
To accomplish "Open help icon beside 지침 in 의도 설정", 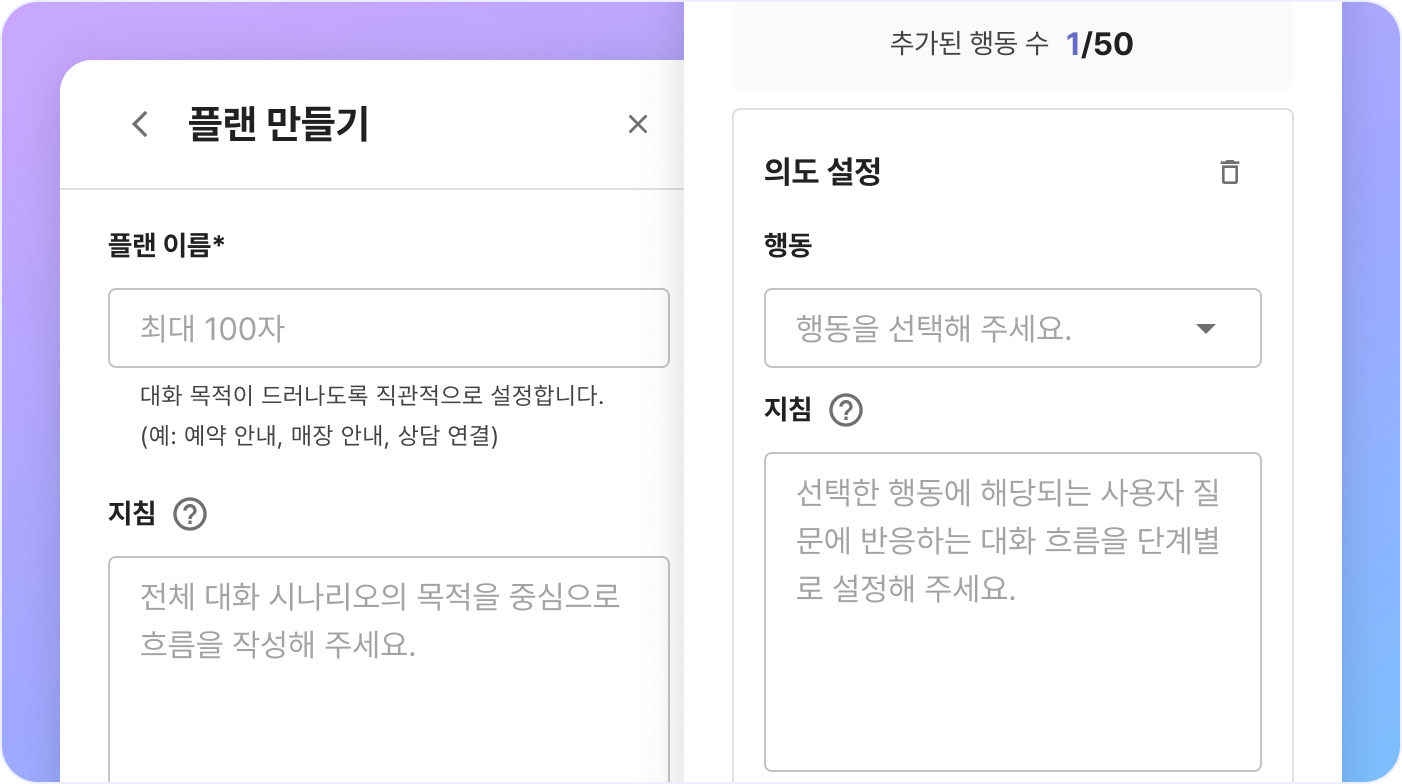I will click(x=846, y=410).
